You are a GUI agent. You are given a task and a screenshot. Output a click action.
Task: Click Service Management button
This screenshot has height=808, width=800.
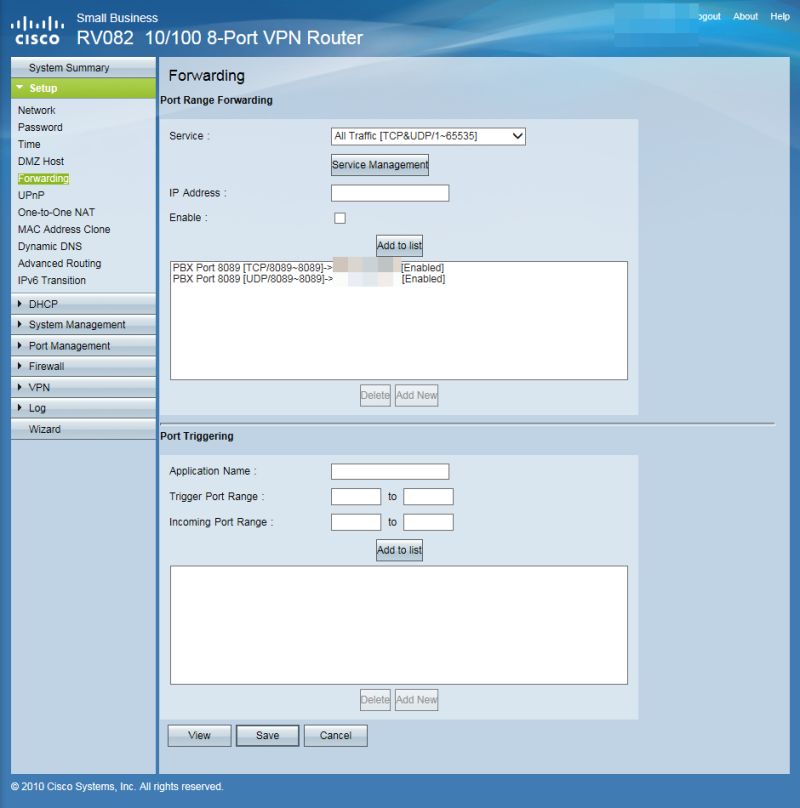coord(380,165)
